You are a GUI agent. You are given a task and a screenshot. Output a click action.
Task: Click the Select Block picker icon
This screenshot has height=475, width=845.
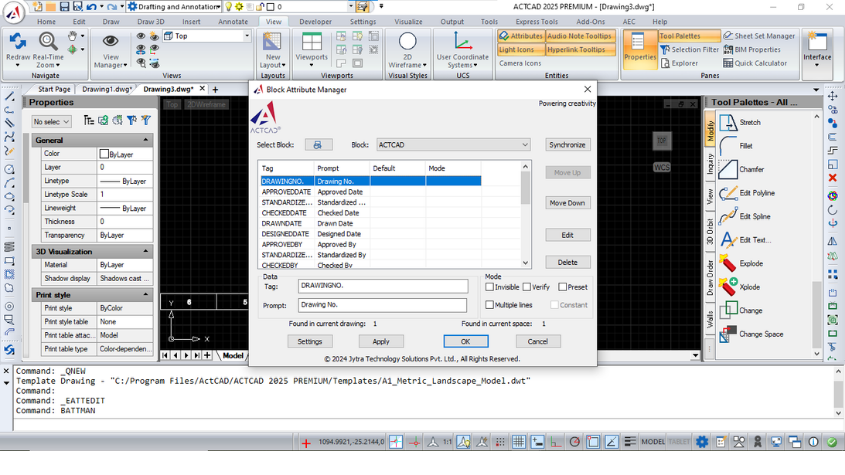click(x=318, y=145)
